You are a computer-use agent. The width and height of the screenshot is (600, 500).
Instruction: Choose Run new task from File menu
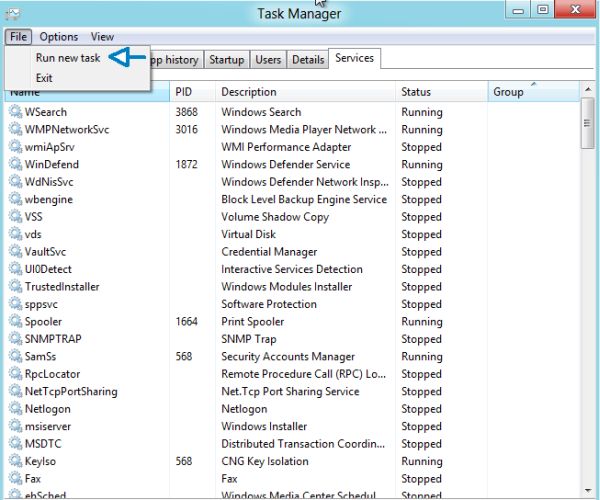pos(68,58)
